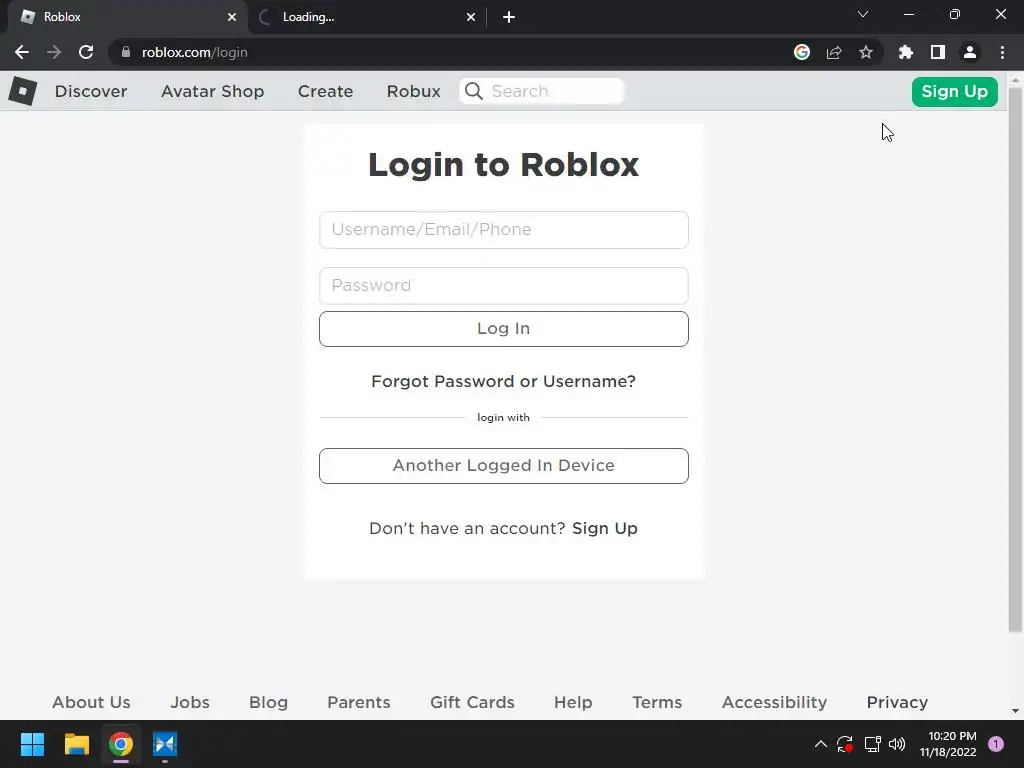Open Forgot Password or Username link
The width and height of the screenshot is (1024, 768).
pos(504,381)
